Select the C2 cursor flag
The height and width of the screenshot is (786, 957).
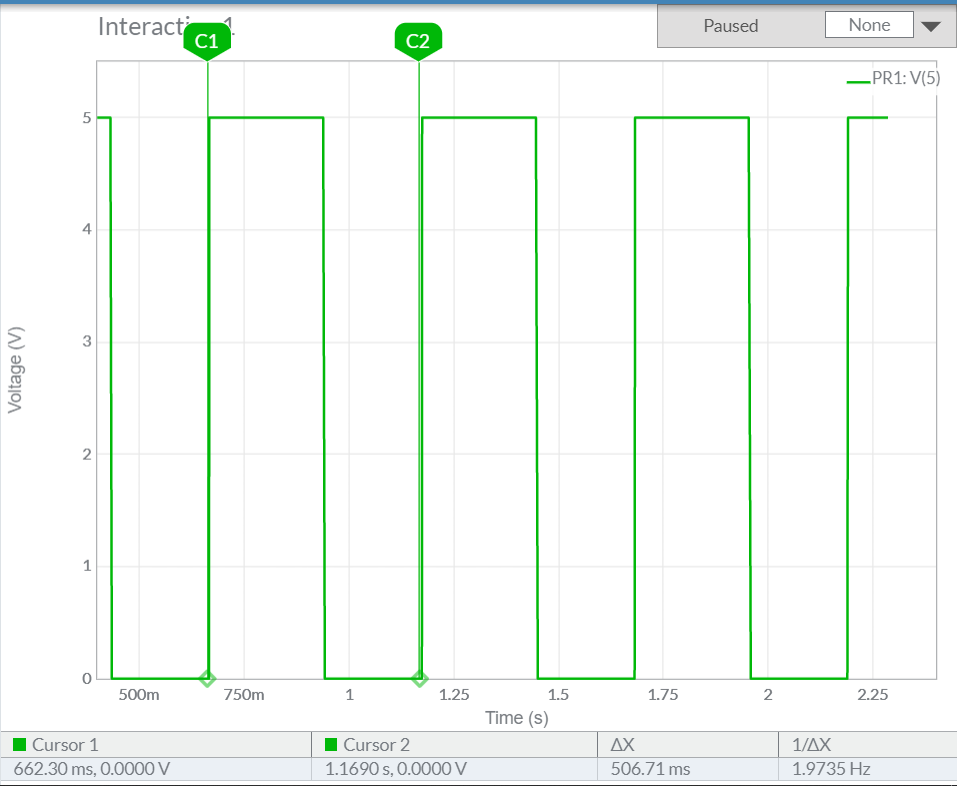(x=418, y=41)
